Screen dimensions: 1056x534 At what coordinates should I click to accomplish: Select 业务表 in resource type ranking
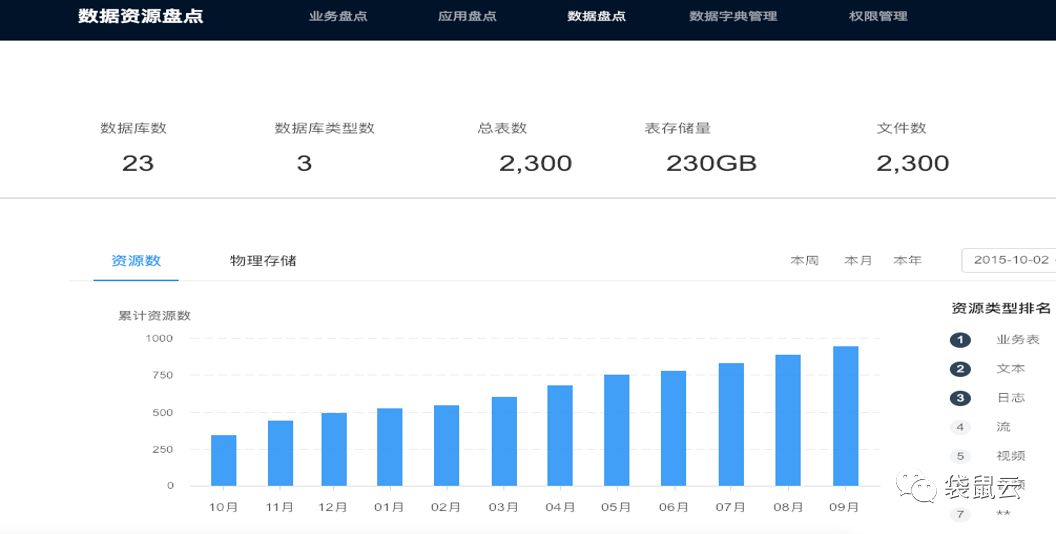(1018, 340)
